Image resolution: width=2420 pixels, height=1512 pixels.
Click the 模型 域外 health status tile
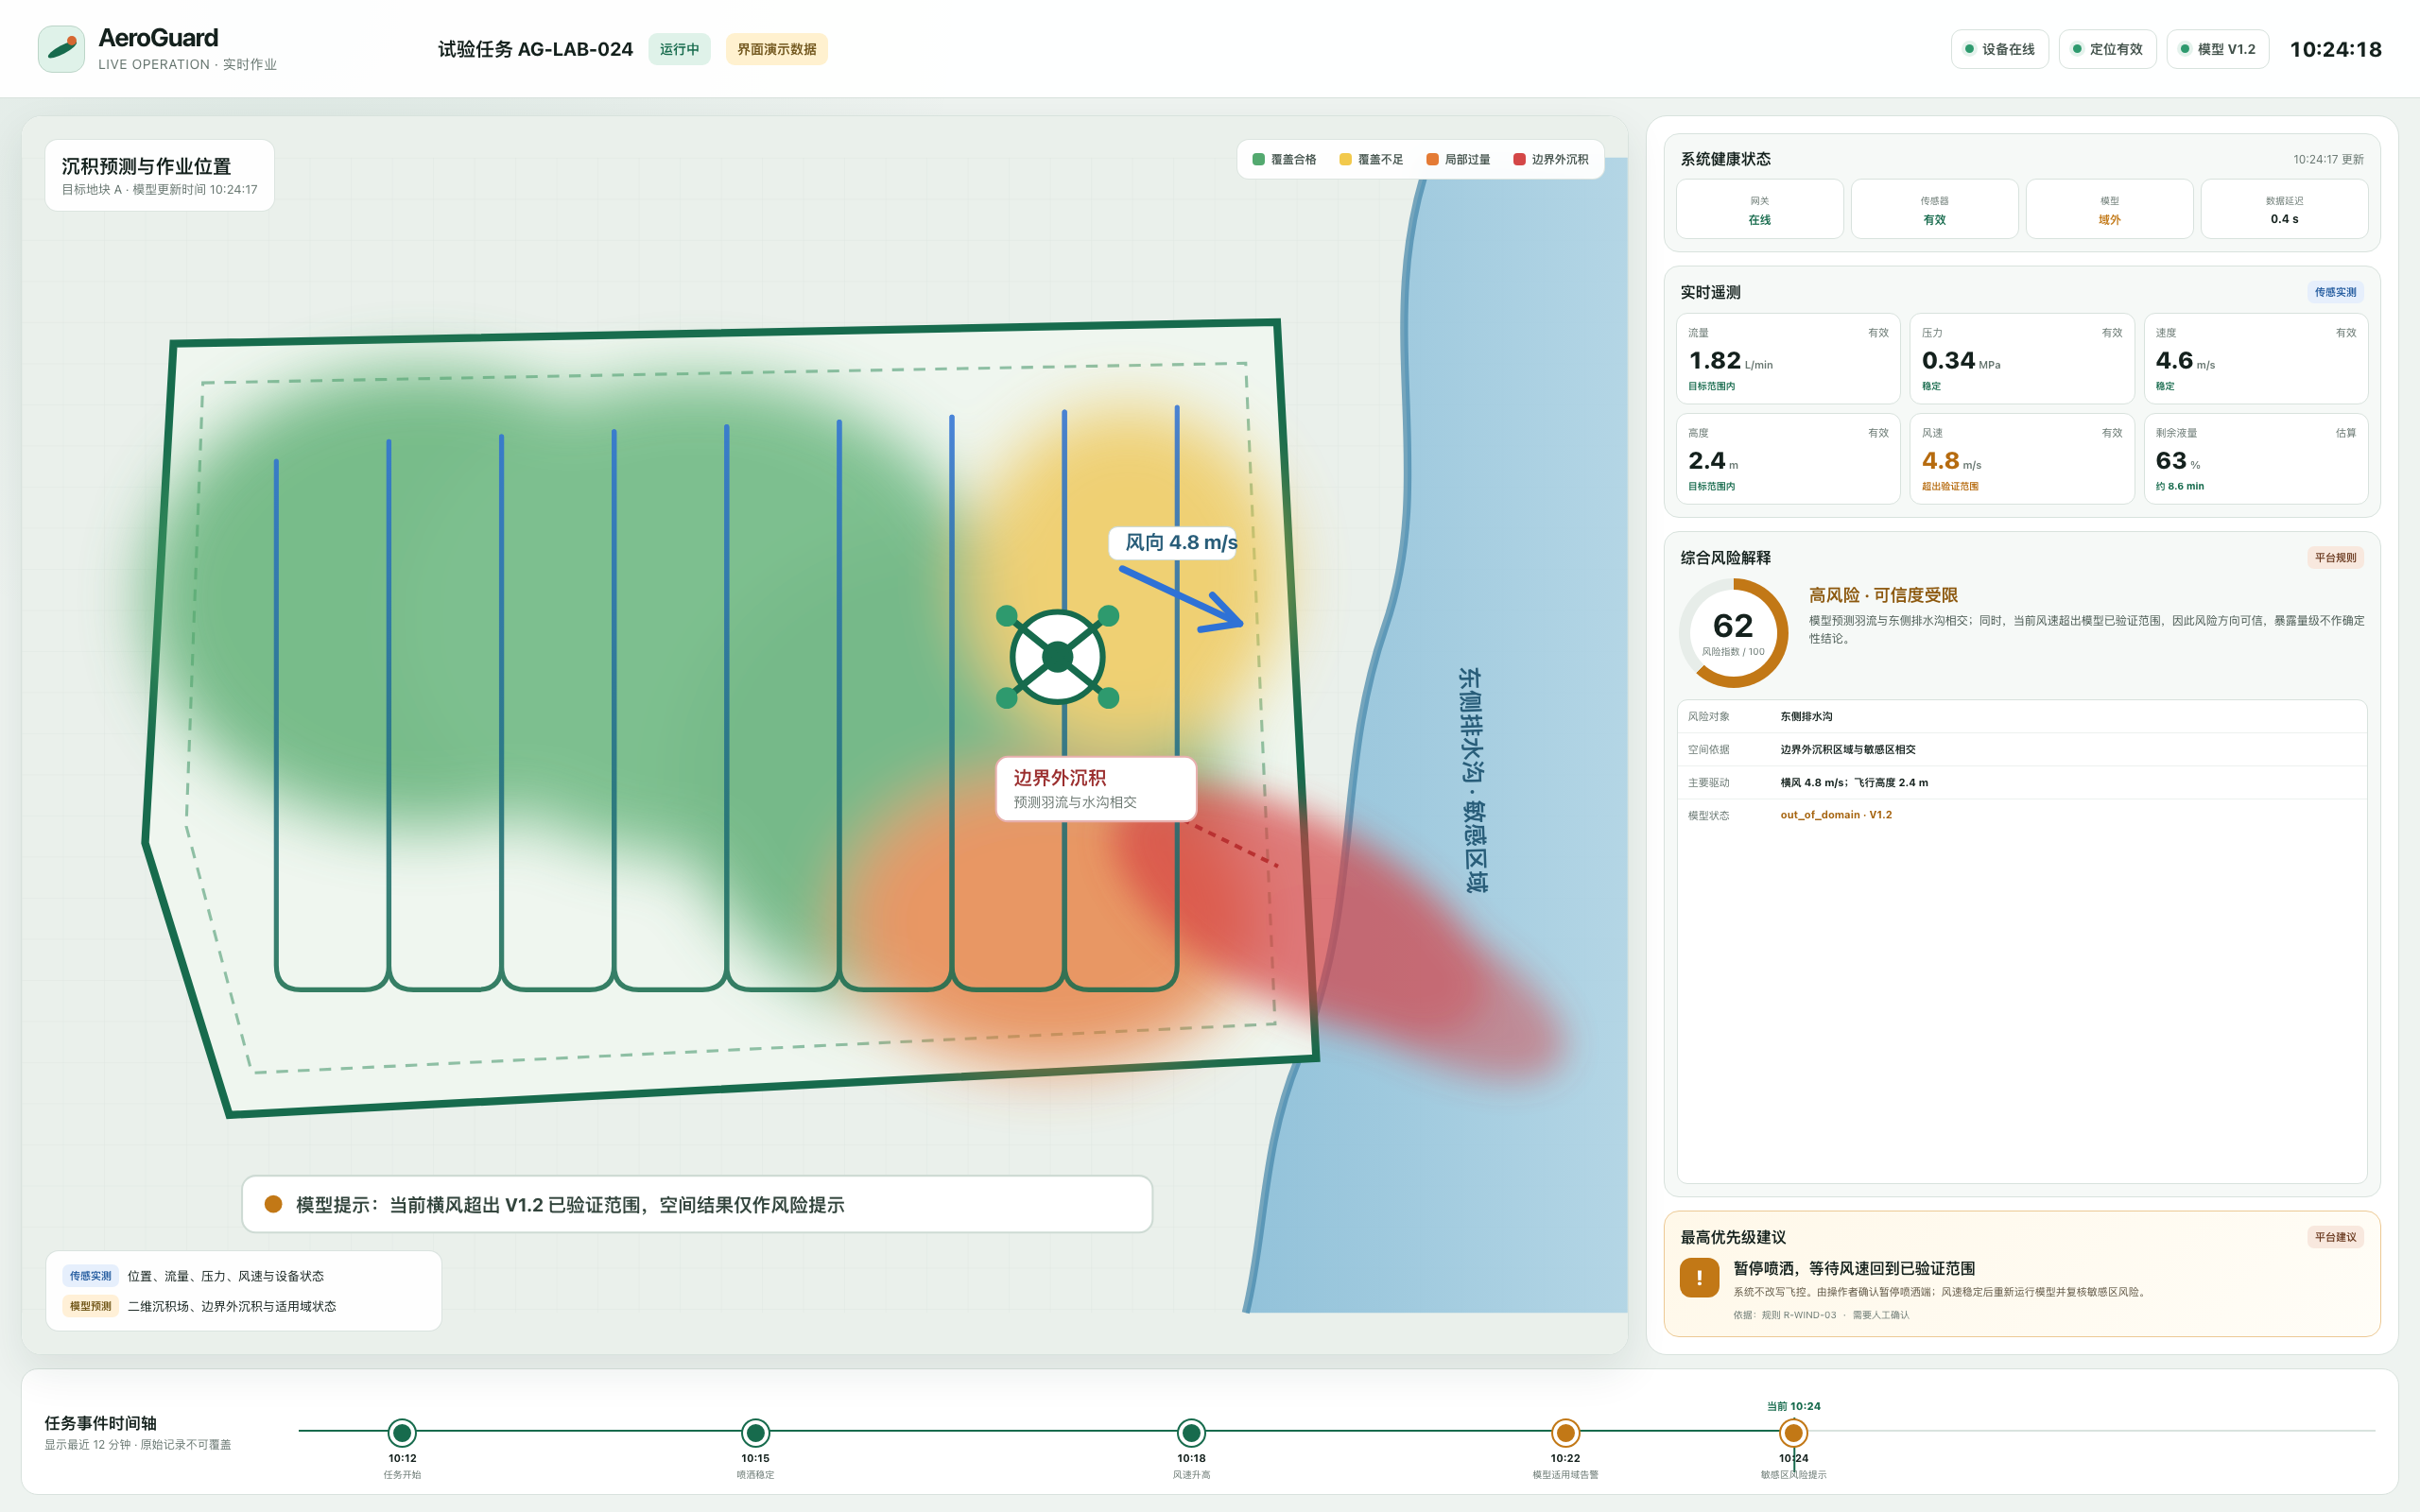tap(2109, 209)
